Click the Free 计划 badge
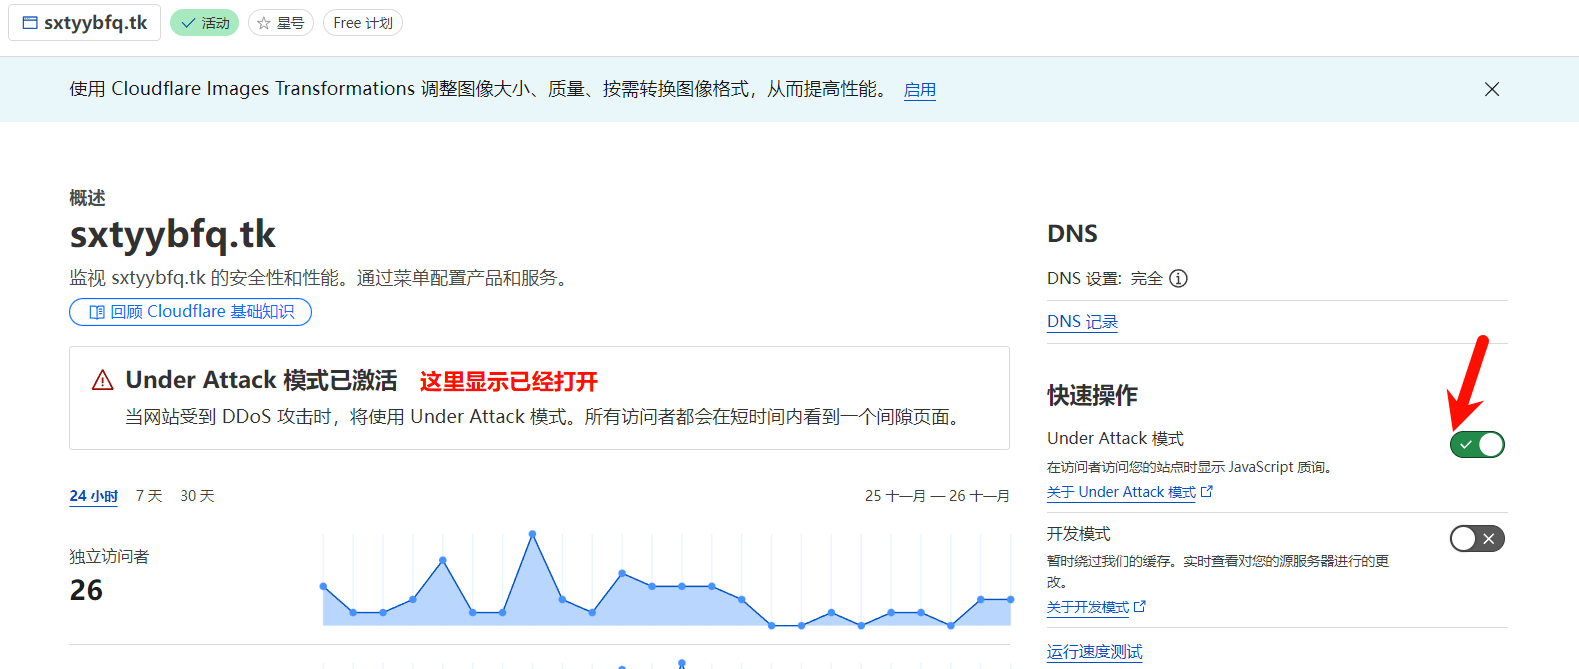Viewport: 1579px width, 669px height. click(362, 23)
